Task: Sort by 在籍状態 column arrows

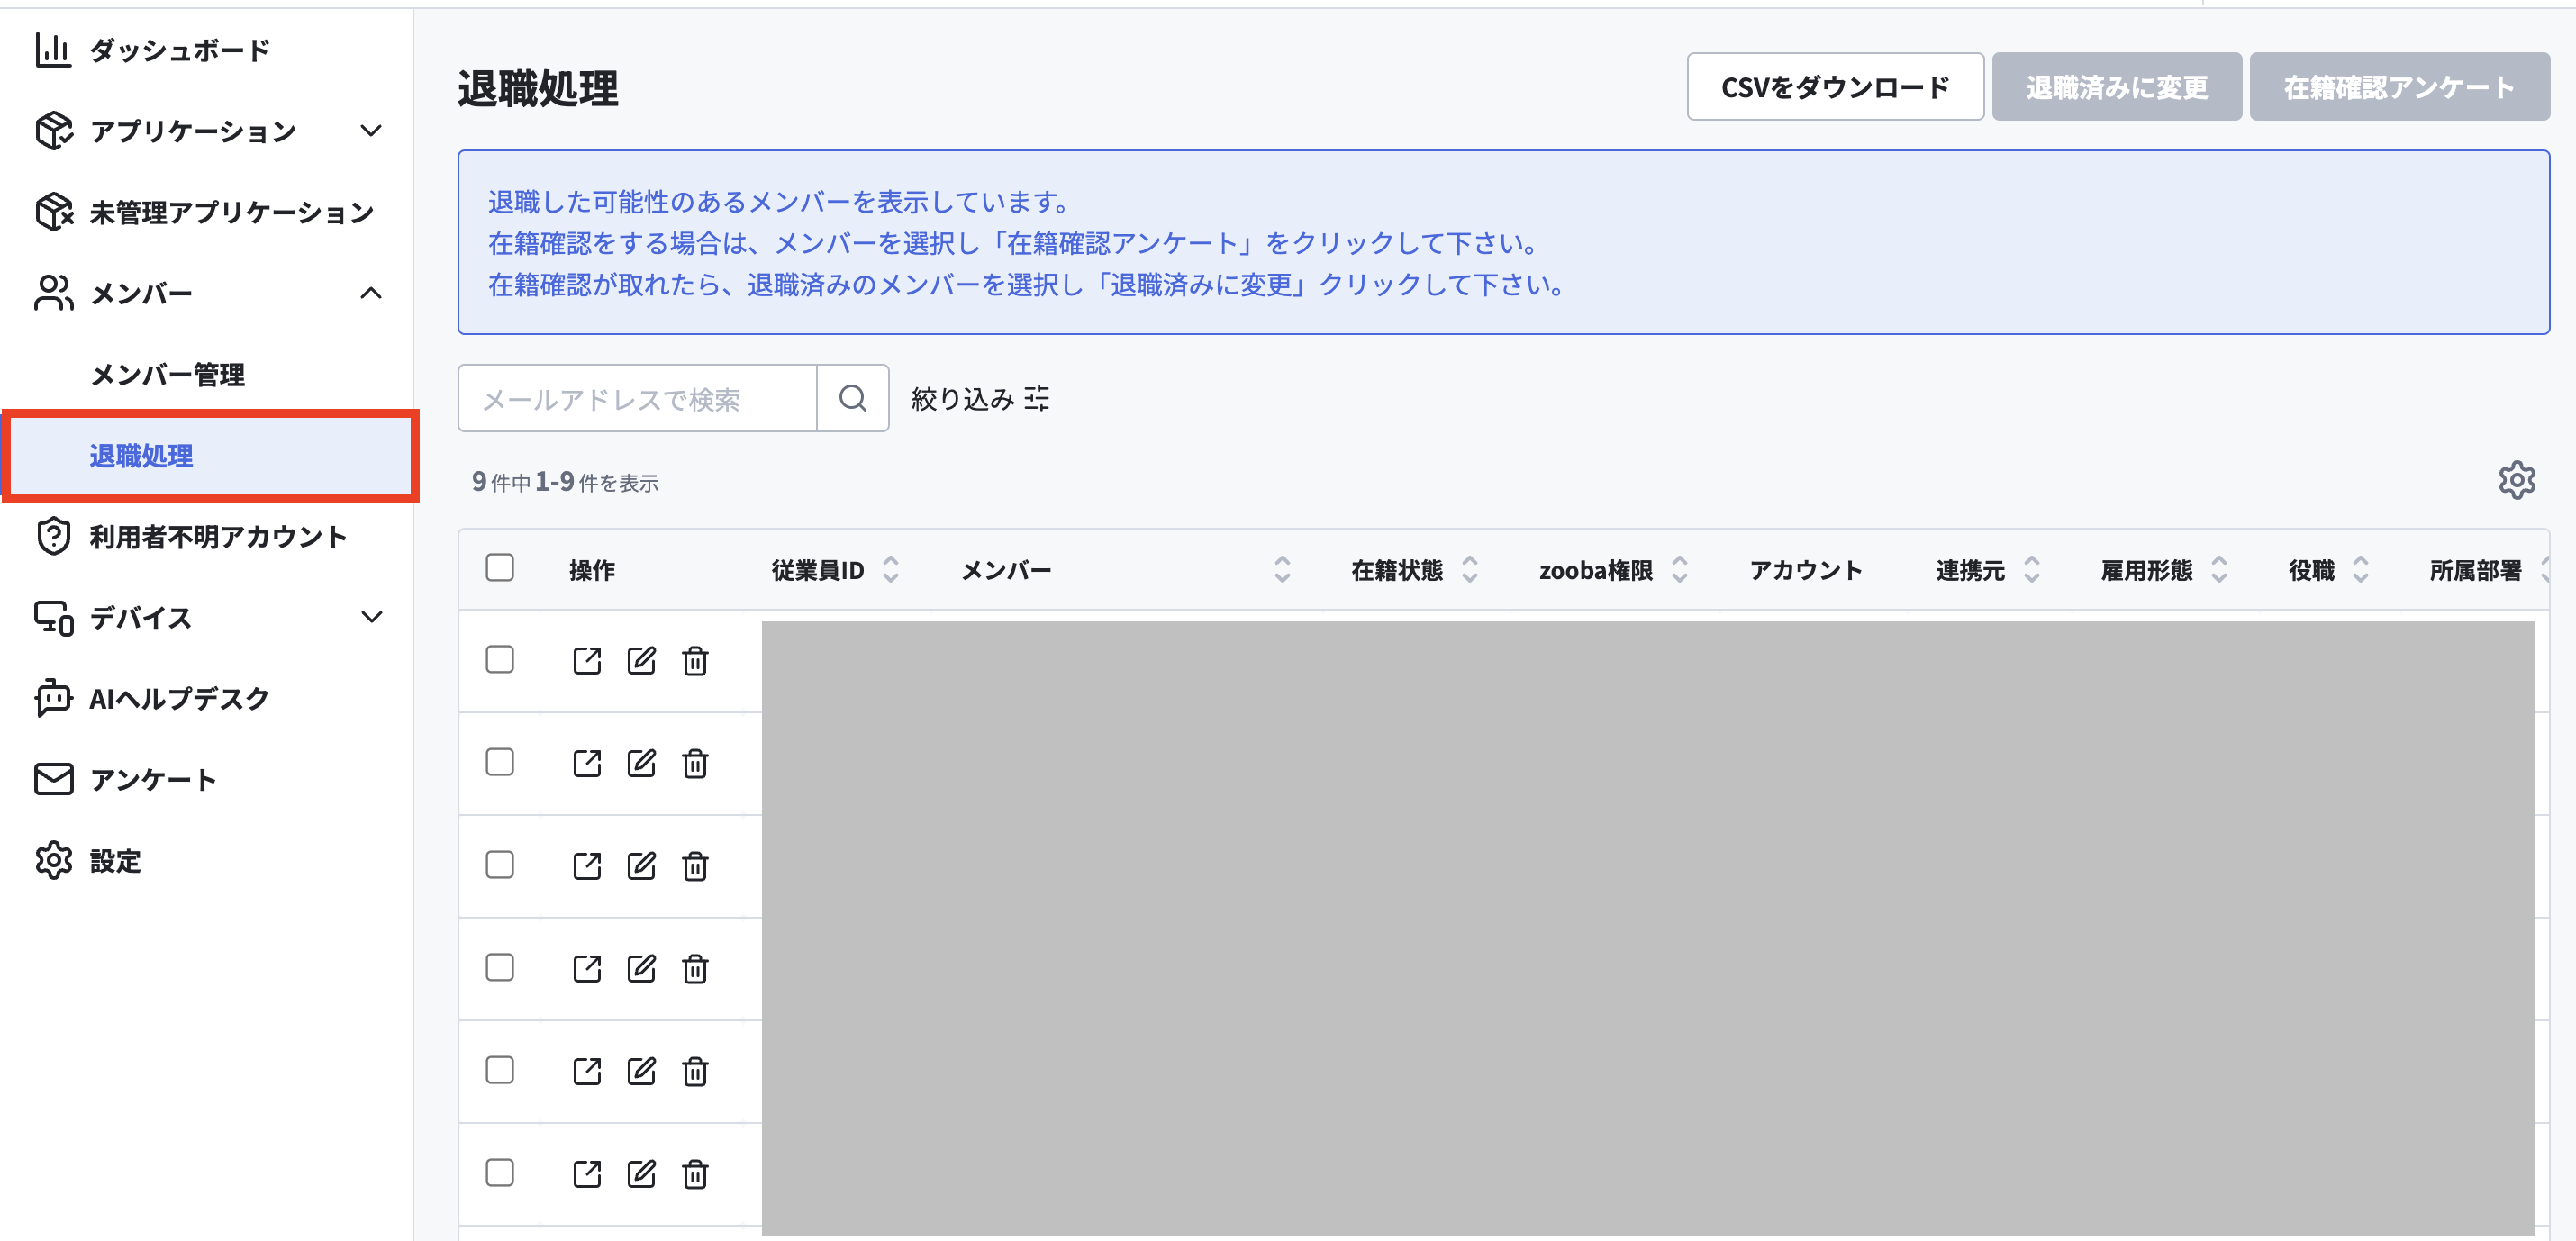Action: 1470,570
